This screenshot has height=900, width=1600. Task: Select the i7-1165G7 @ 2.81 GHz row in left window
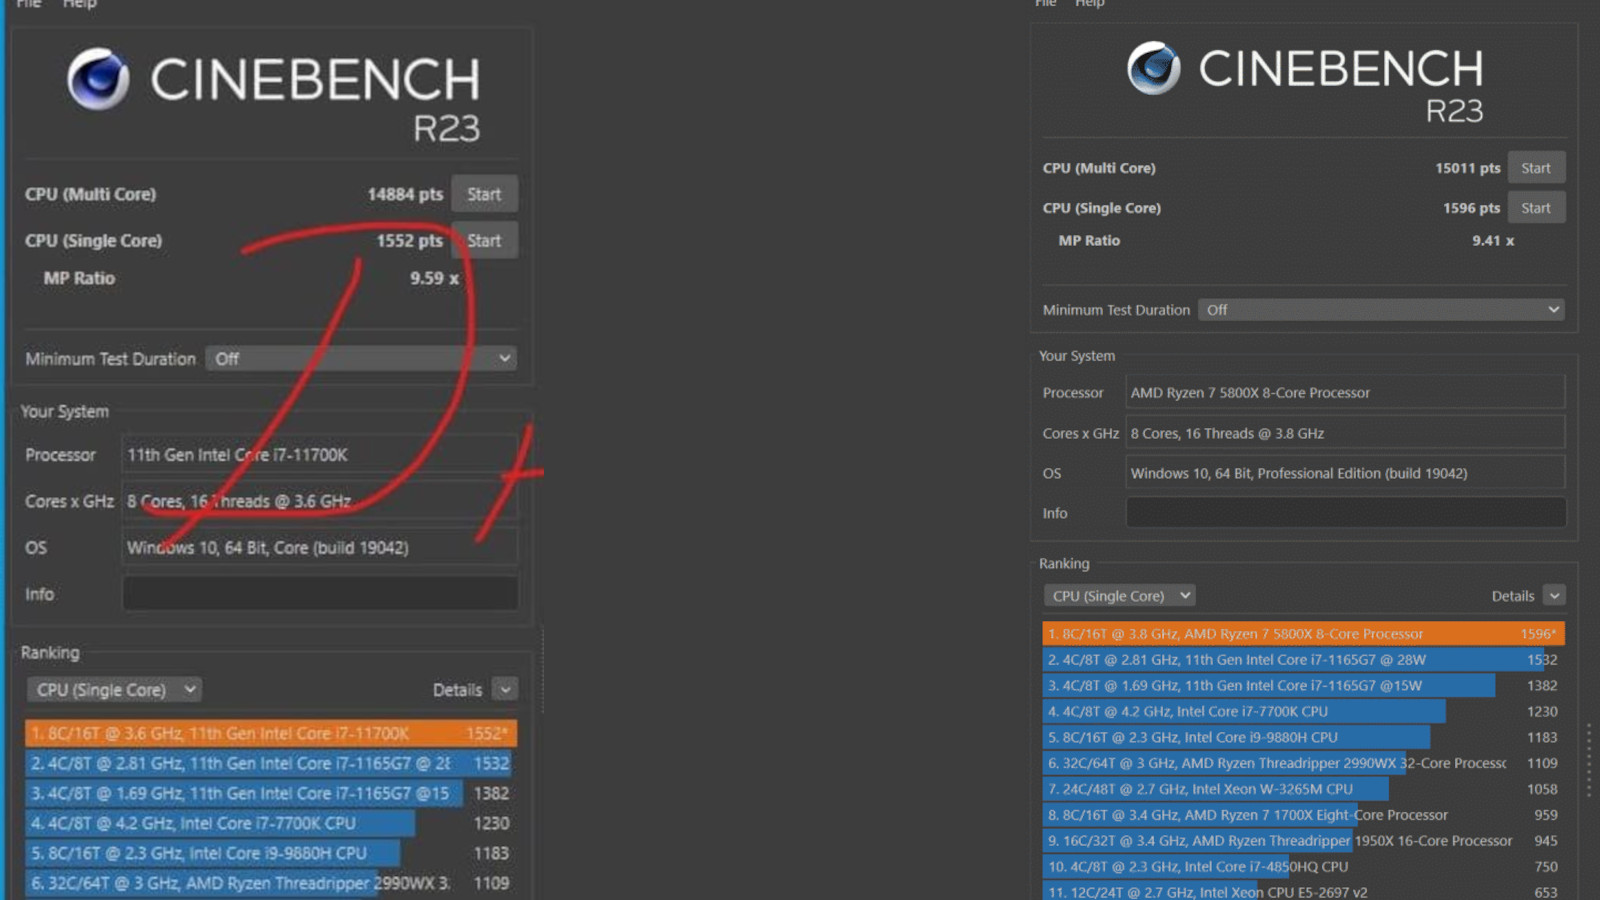tap(271, 763)
